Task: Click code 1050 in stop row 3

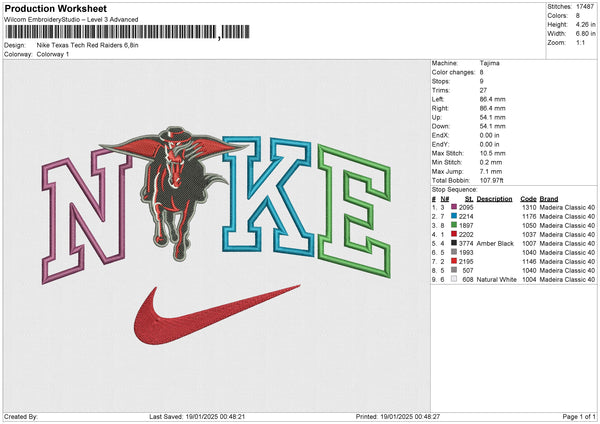Action: (x=529, y=225)
